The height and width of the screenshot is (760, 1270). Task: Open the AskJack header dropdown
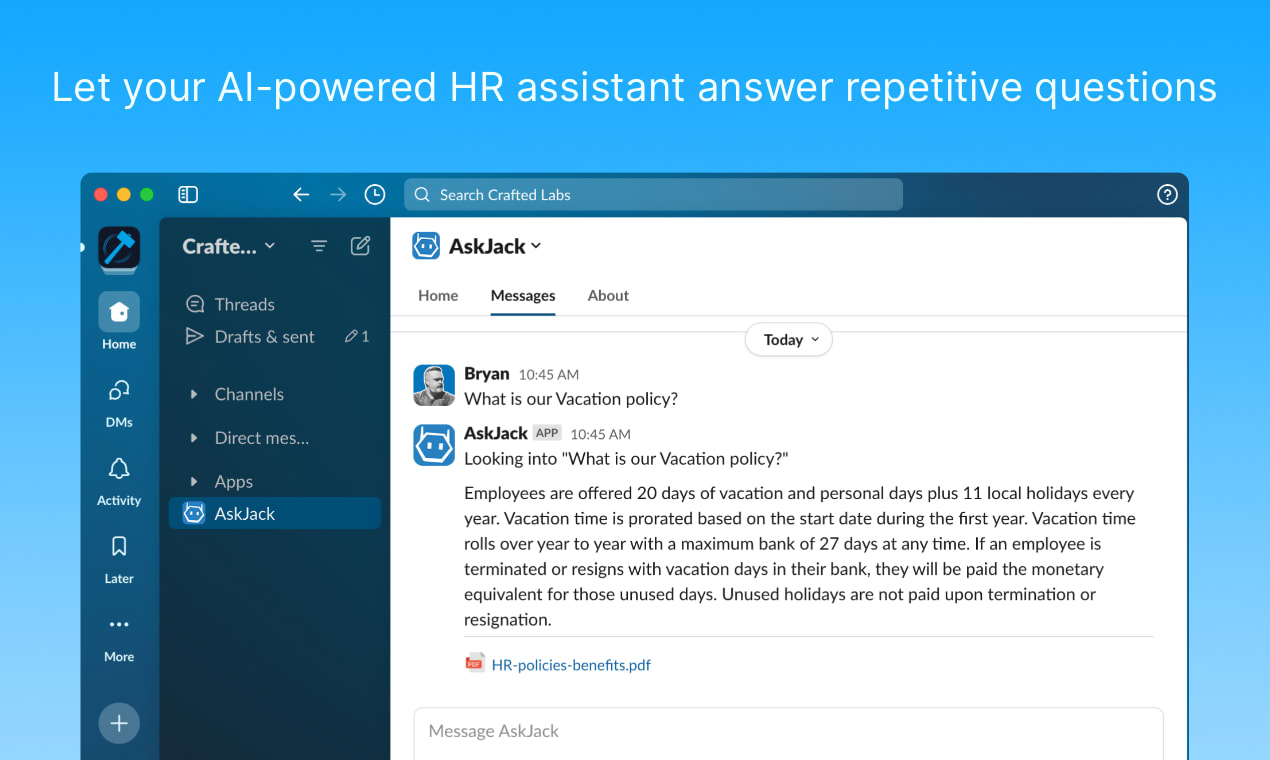point(495,246)
